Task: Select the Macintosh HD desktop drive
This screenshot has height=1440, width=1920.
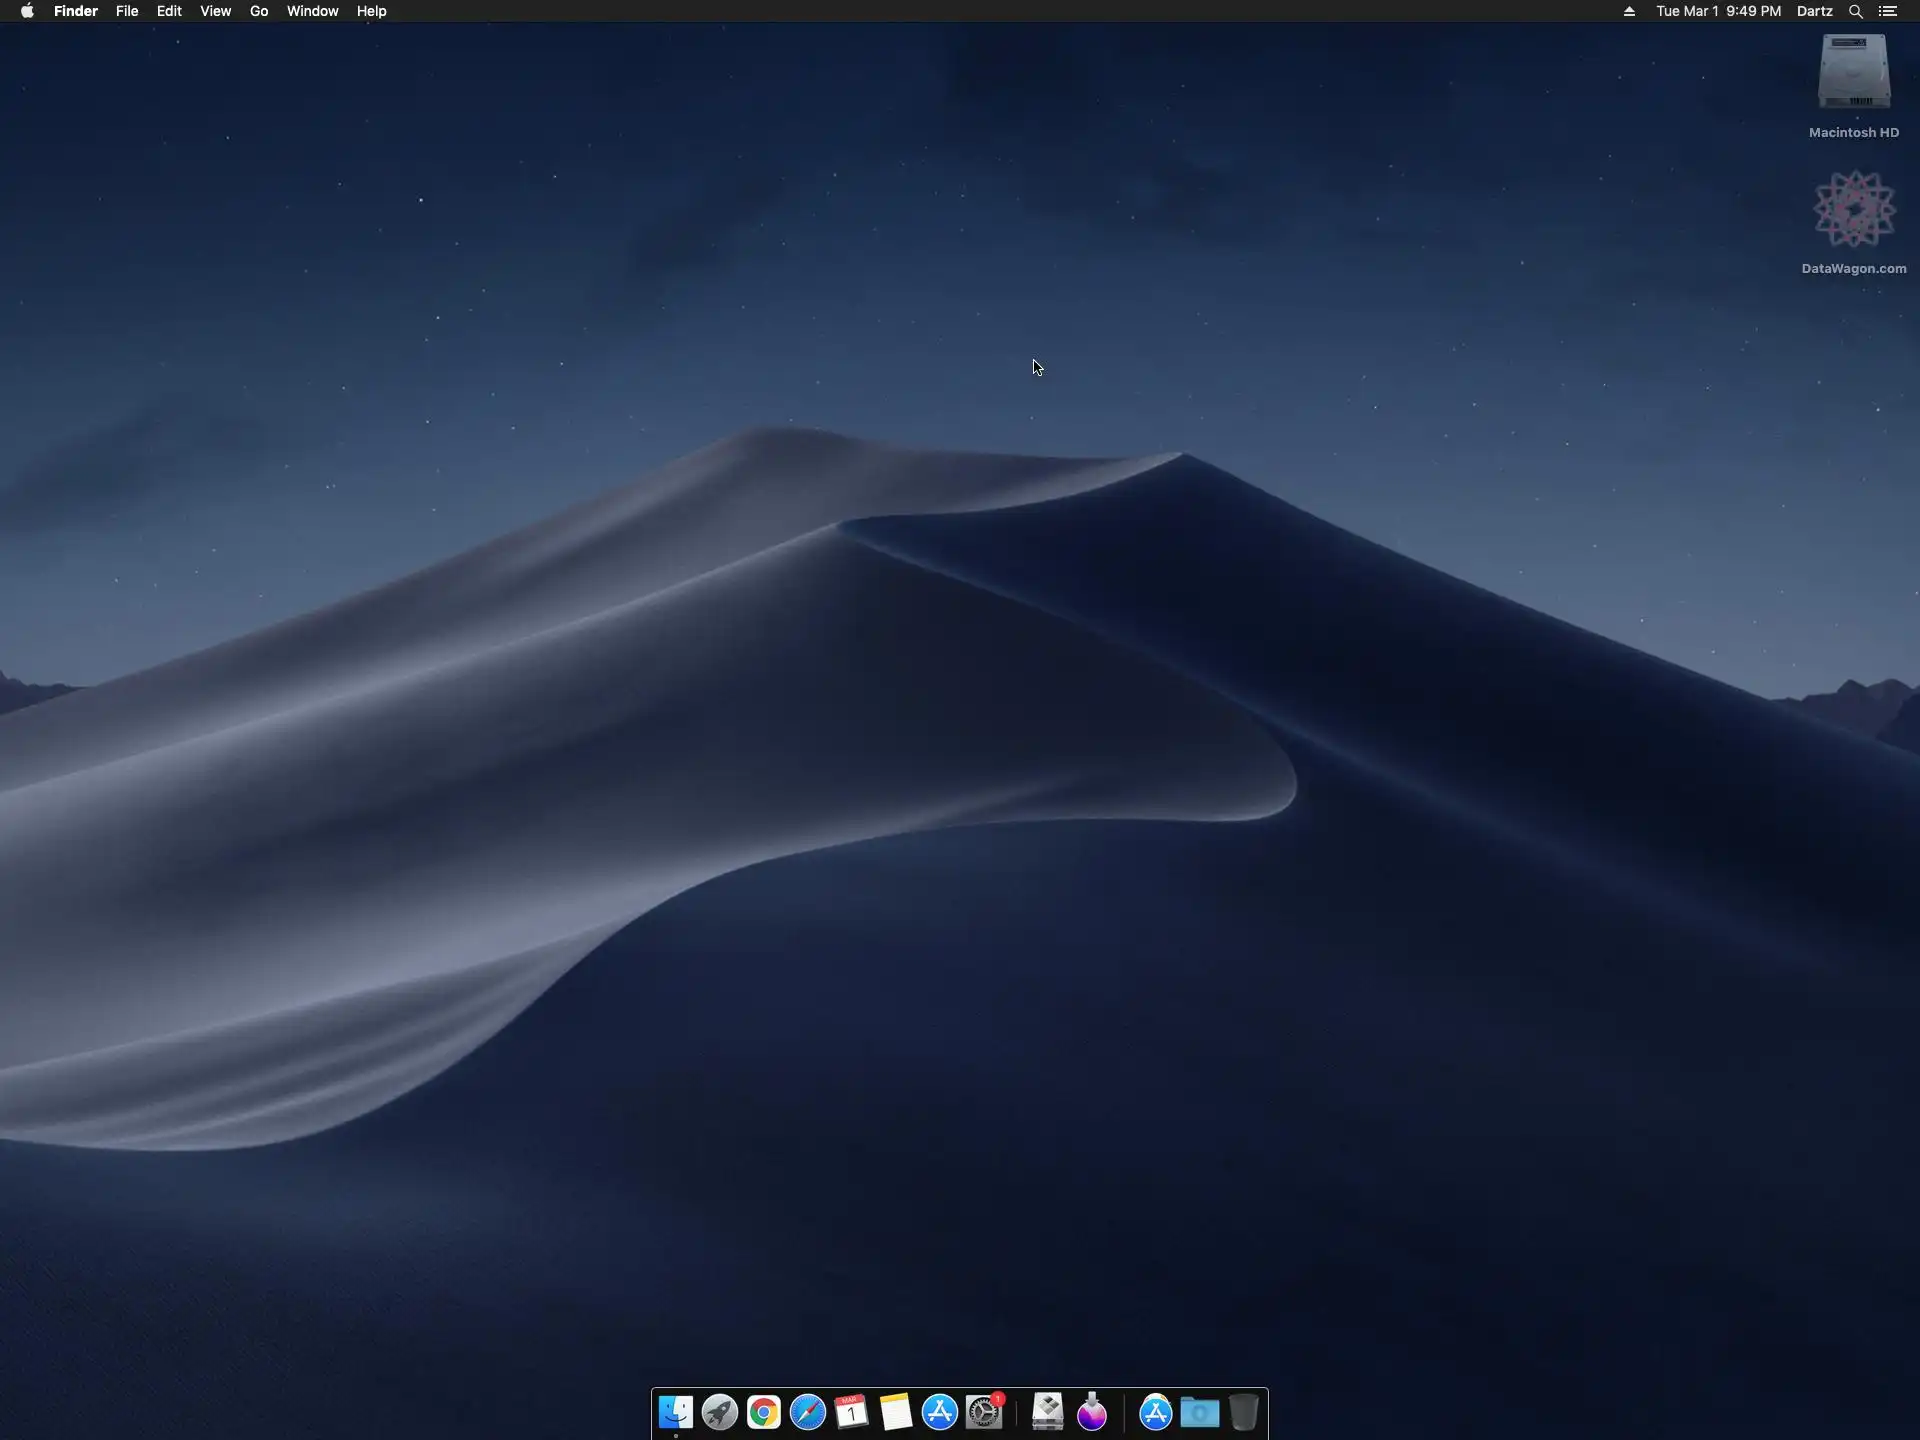Action: [1853, 72]
